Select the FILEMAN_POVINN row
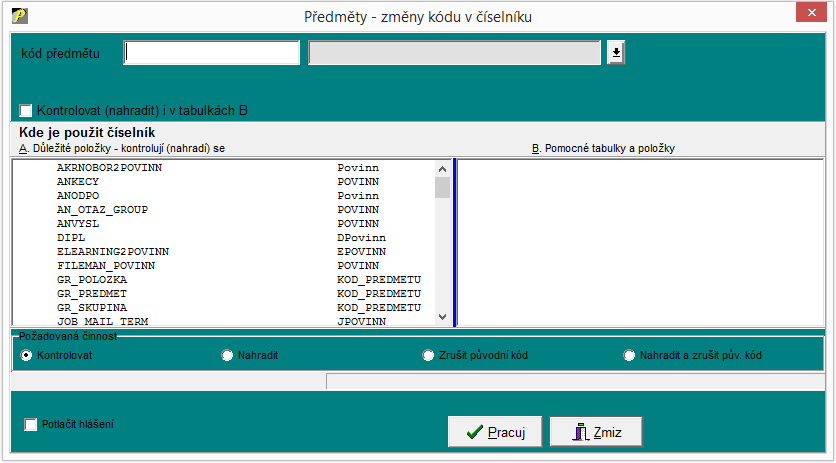Image resolution: width=836 pixels, height=463 pixels. click(106, 266)
